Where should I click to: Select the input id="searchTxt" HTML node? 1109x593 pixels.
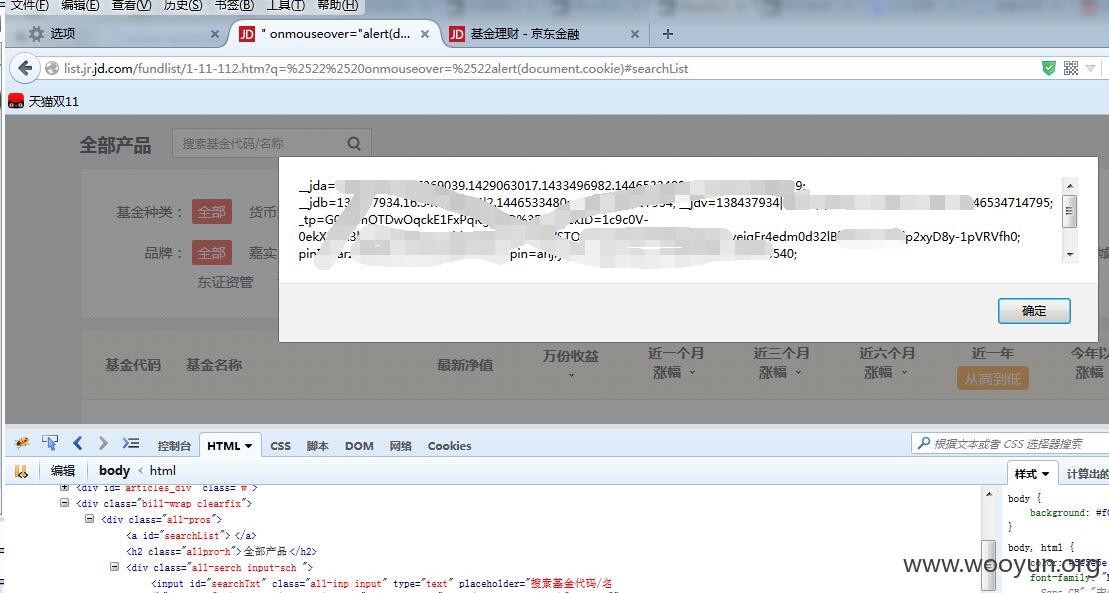382,583
